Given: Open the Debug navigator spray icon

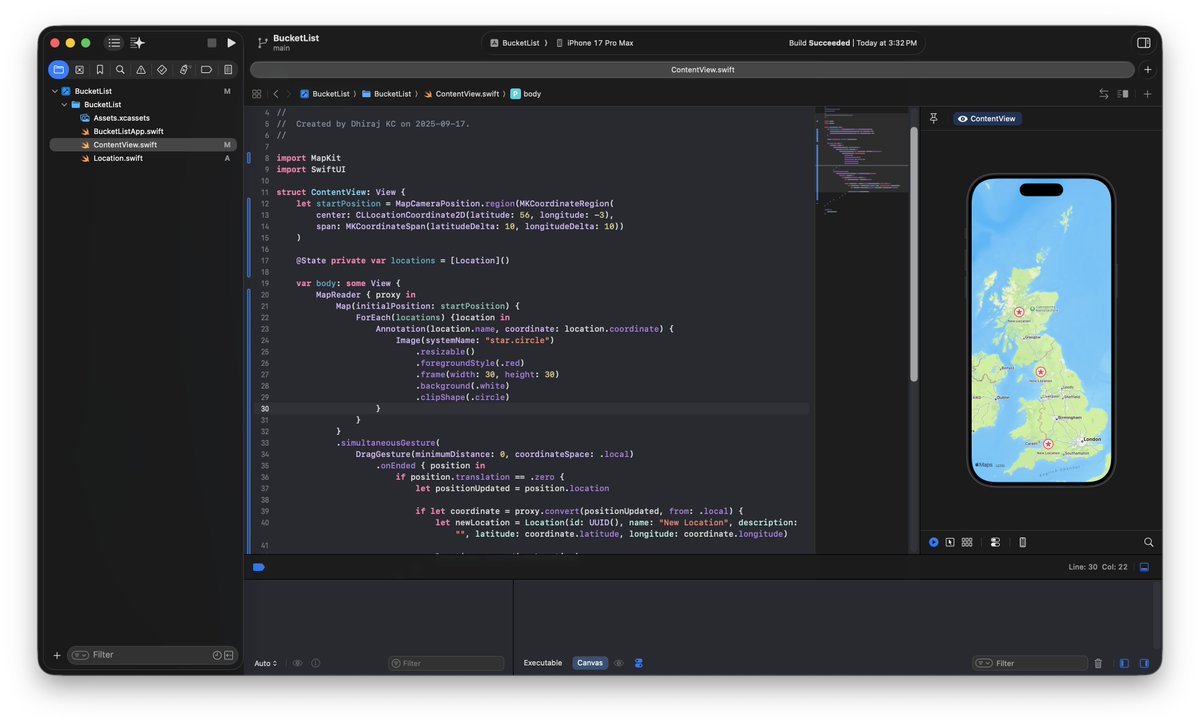Looking at the screenshot, I should [x=184, y=70].
